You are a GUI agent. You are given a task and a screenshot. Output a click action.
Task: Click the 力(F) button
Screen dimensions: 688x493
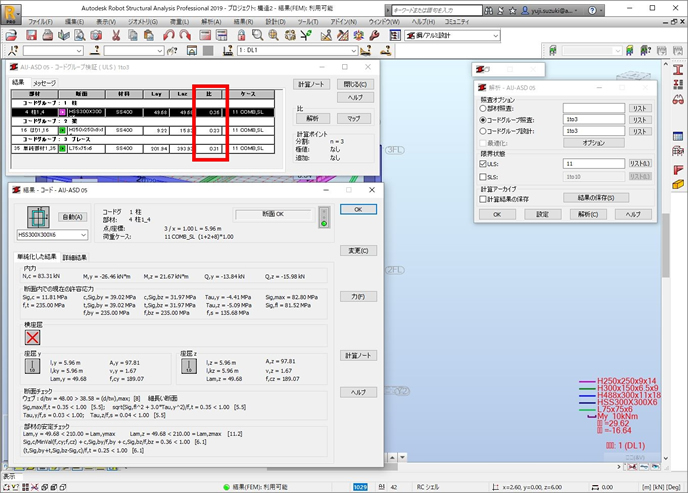tap(358, 297)
